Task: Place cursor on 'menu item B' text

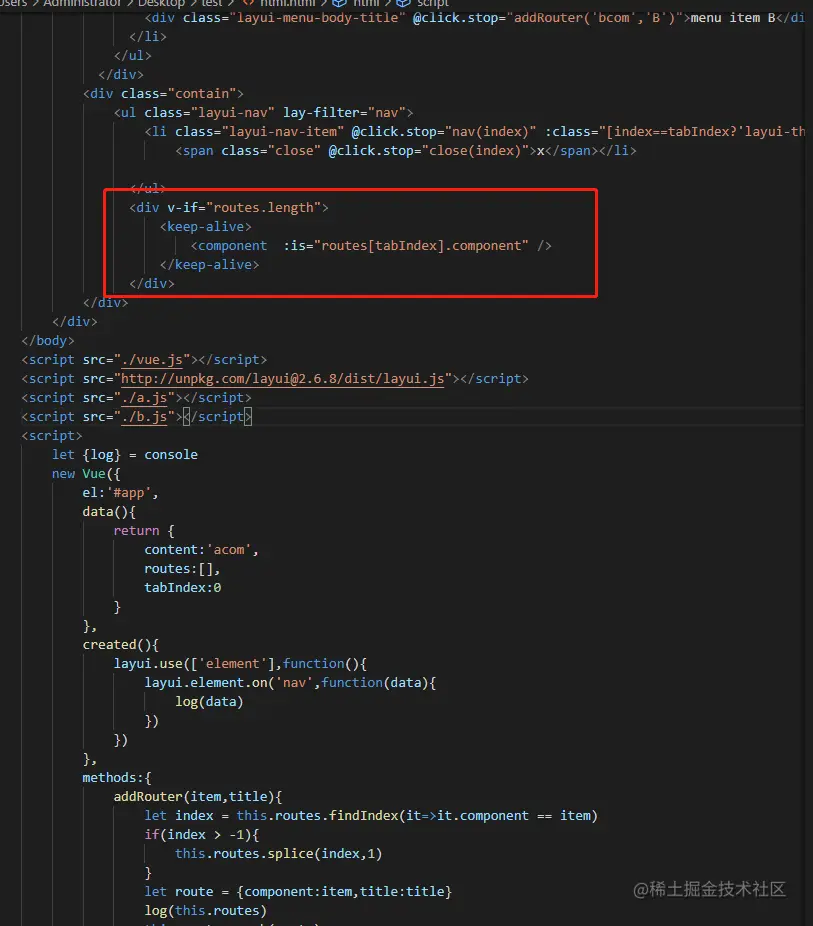Action: 733,18
